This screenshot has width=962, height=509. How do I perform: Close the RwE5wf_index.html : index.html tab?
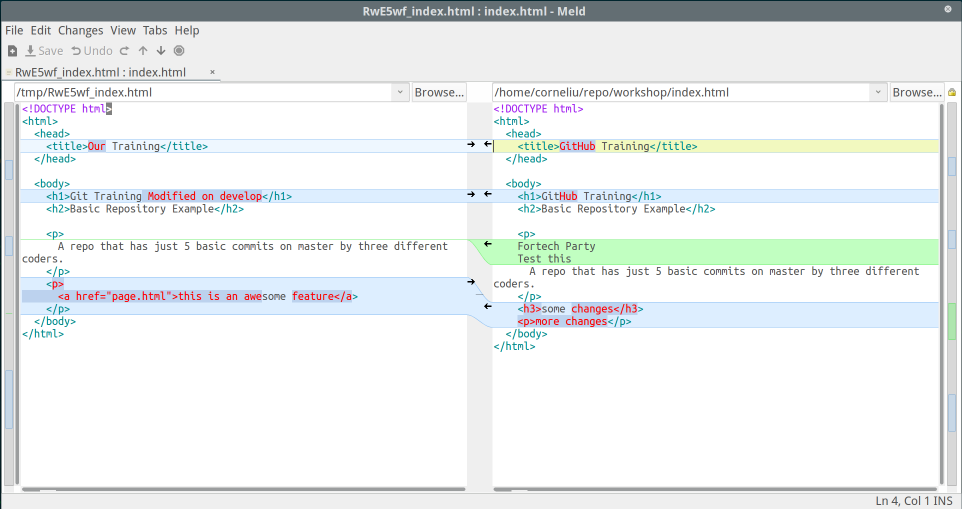[x=212, y=72]
